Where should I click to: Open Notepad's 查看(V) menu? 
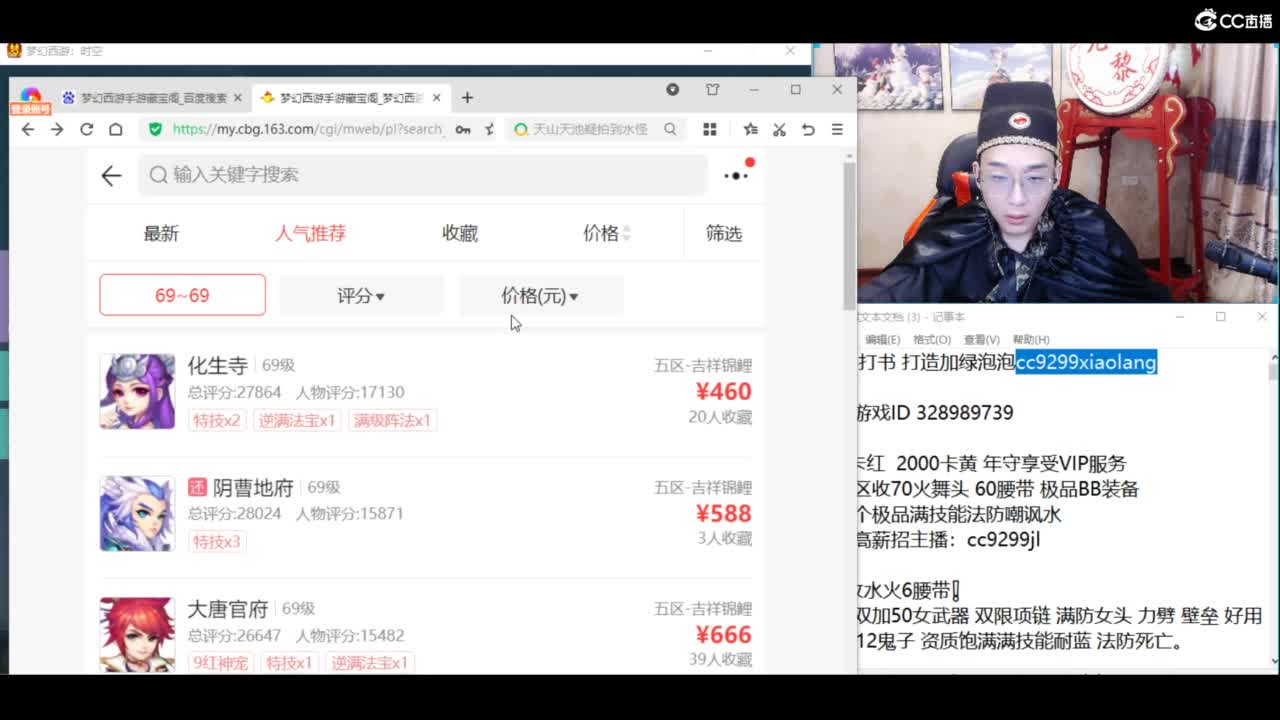pos(981,340)
